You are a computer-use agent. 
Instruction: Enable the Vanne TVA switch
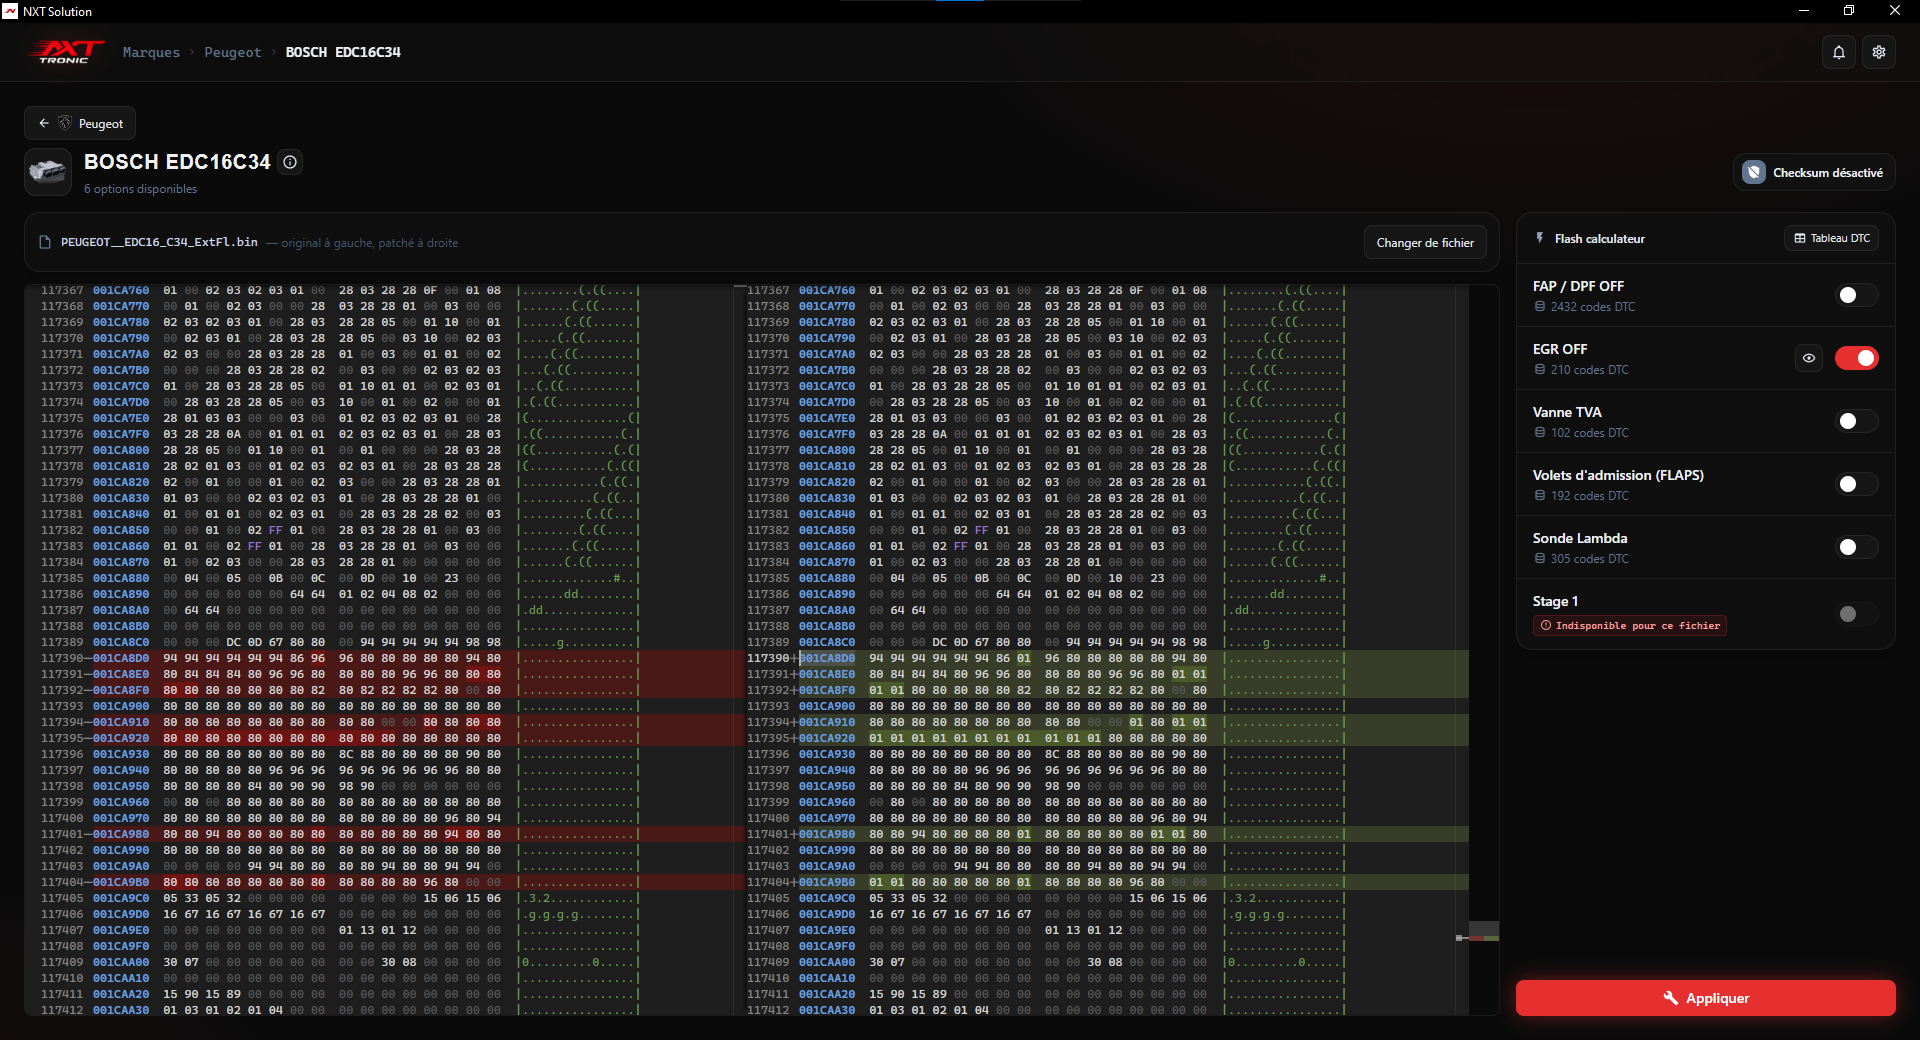click(1857, 421)
